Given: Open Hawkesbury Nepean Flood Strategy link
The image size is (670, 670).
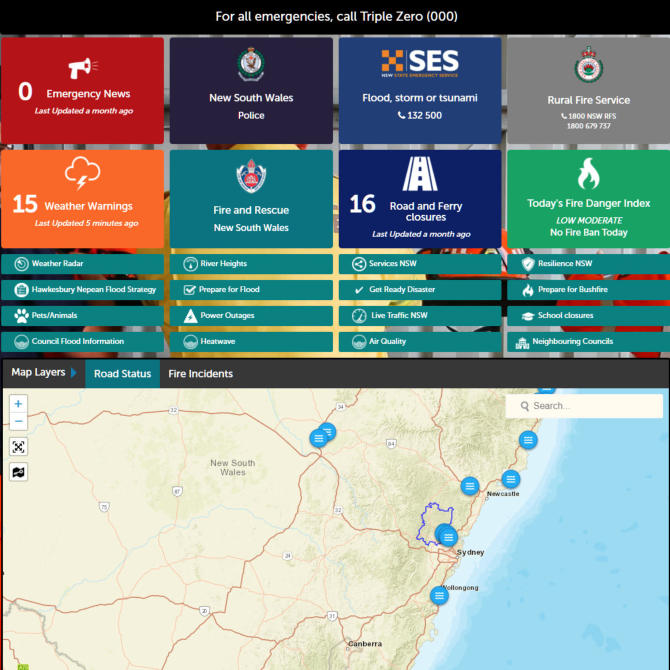Looking at the screenshot, I should click(82, 290).
